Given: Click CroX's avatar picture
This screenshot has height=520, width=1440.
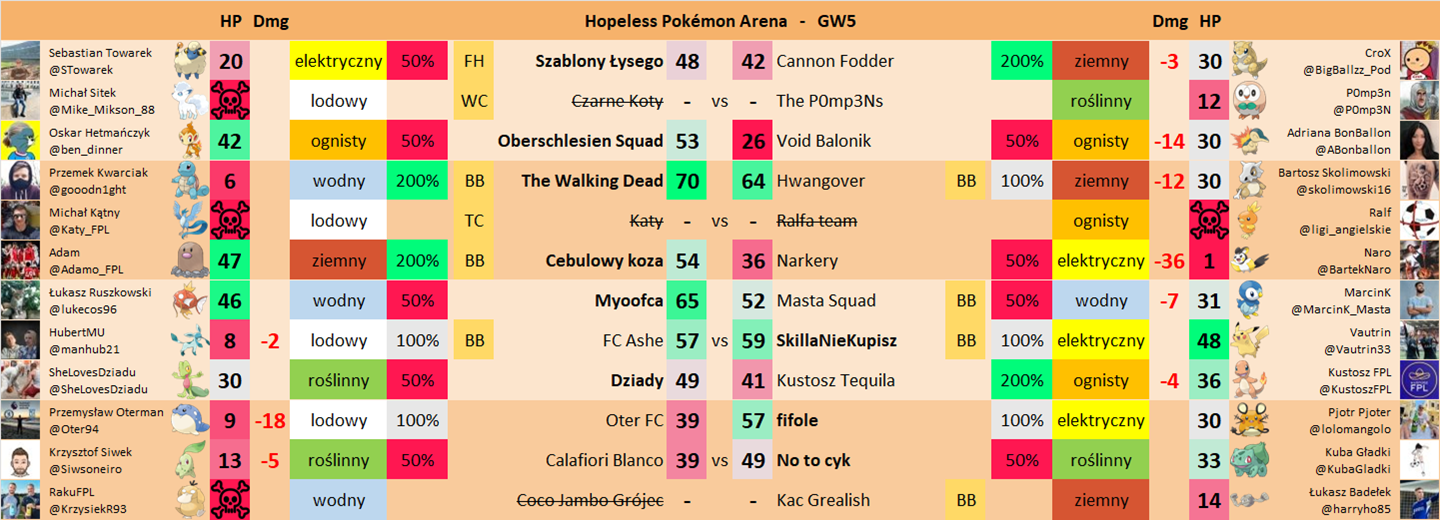Looking at the screenshot, I should click(1419, 61).
